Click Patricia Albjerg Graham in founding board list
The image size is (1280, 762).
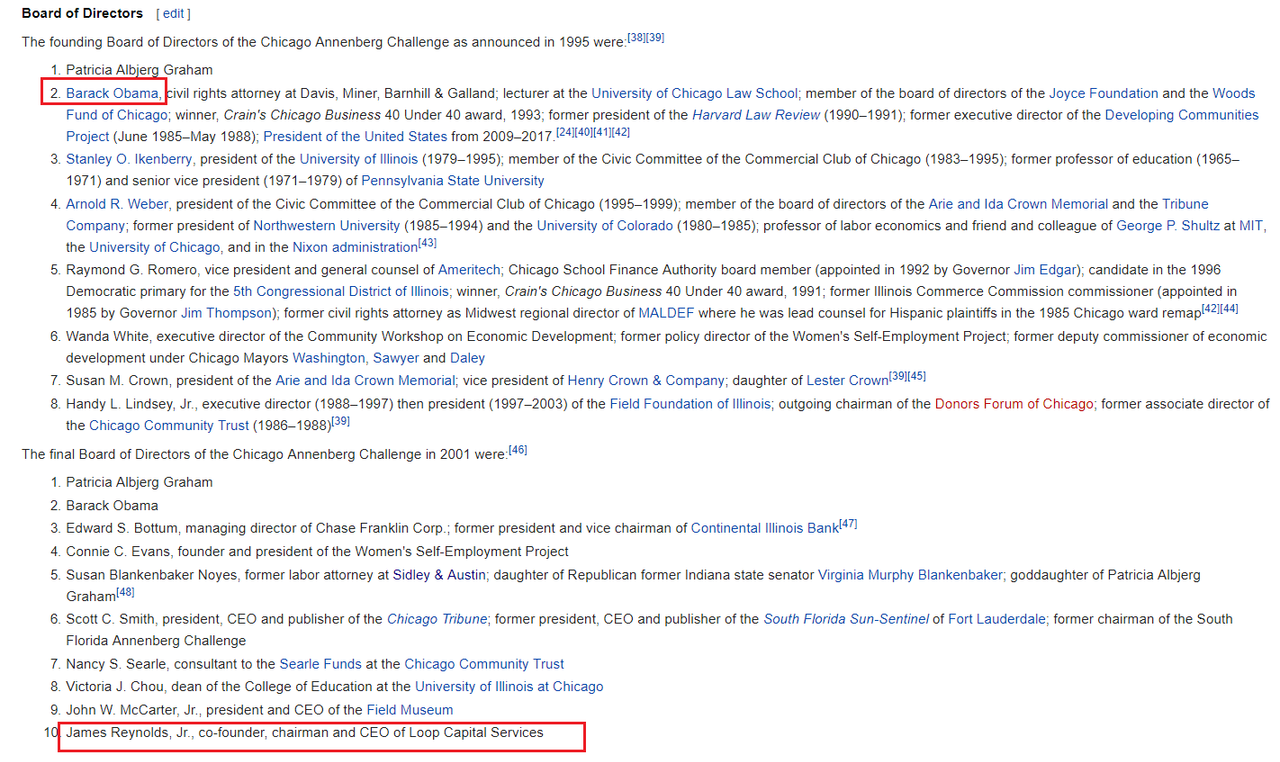(x=139, y=70)
